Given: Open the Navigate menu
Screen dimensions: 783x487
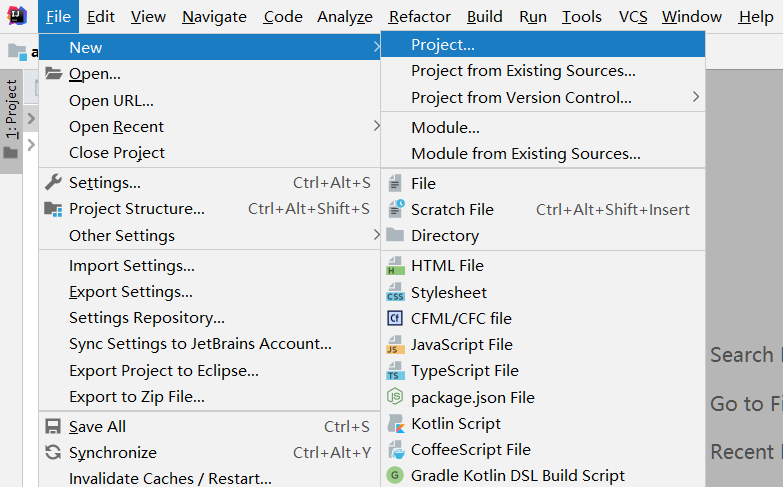Looking at the screenshot, I should (x=214, y=17).
